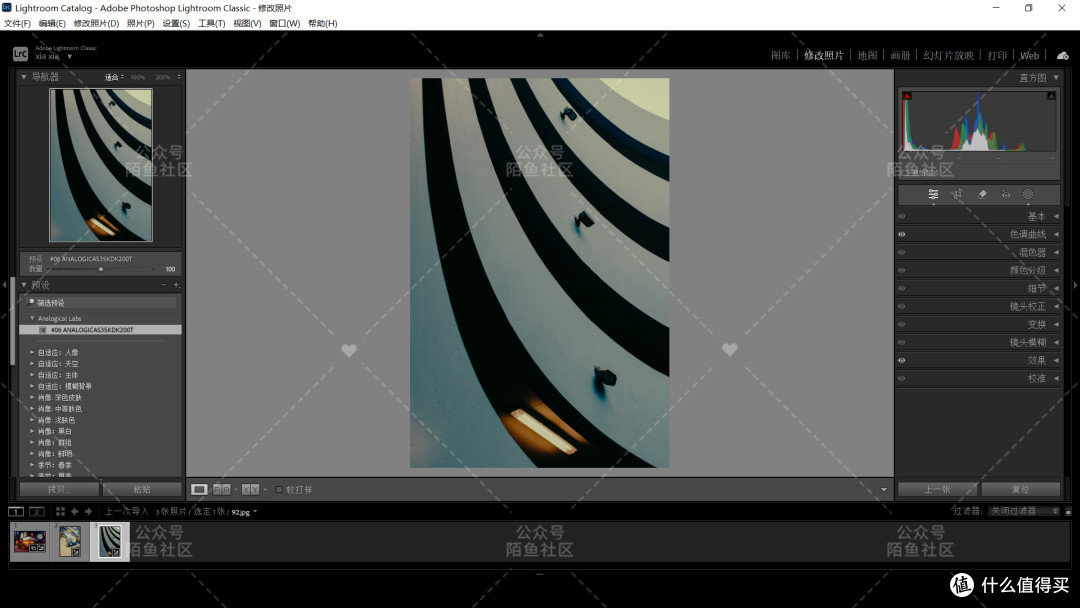Toggle visibility eye for 校准 panel

pos(902,378)
